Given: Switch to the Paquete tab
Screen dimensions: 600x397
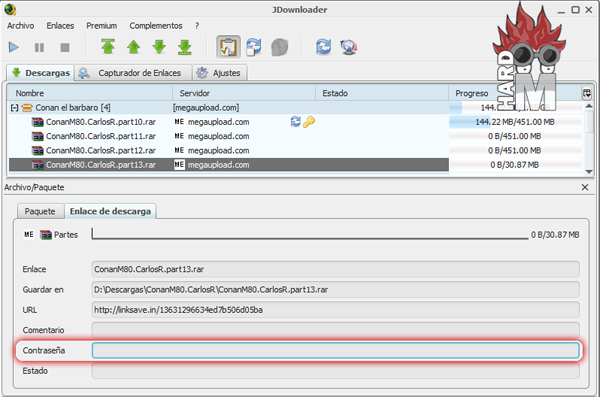Looking at the screenshot, I should (40, 211).
